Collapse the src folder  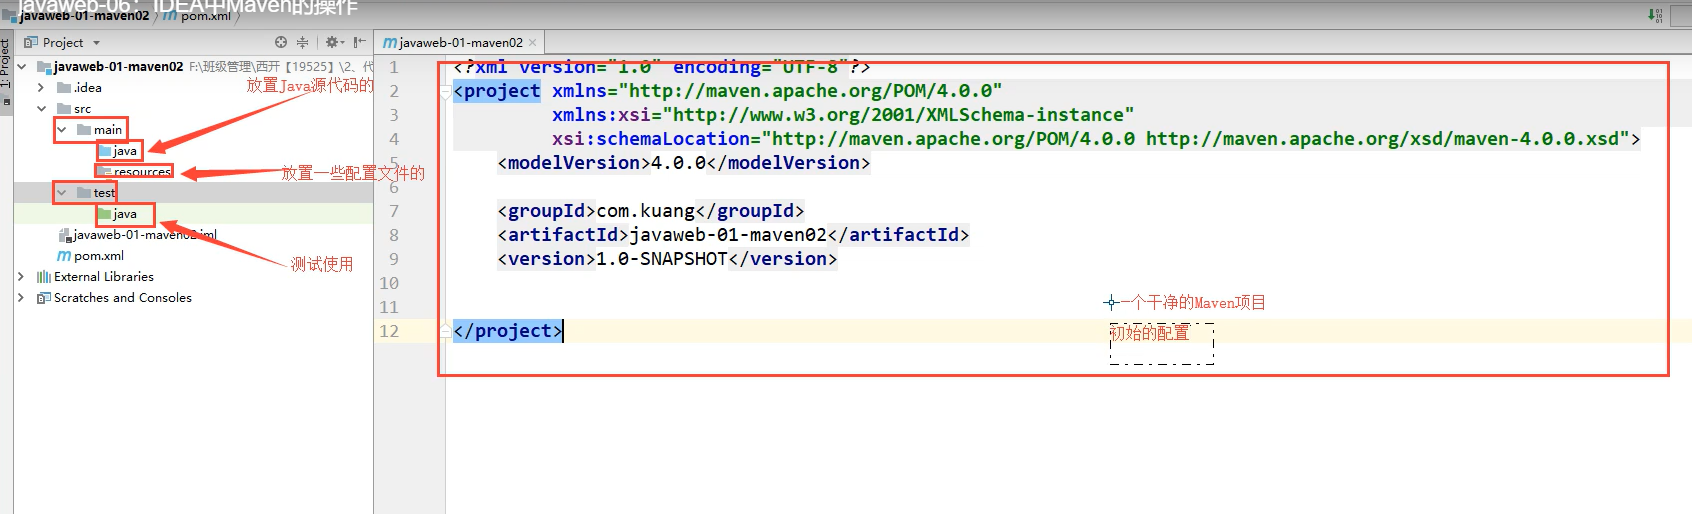point(41,109)
